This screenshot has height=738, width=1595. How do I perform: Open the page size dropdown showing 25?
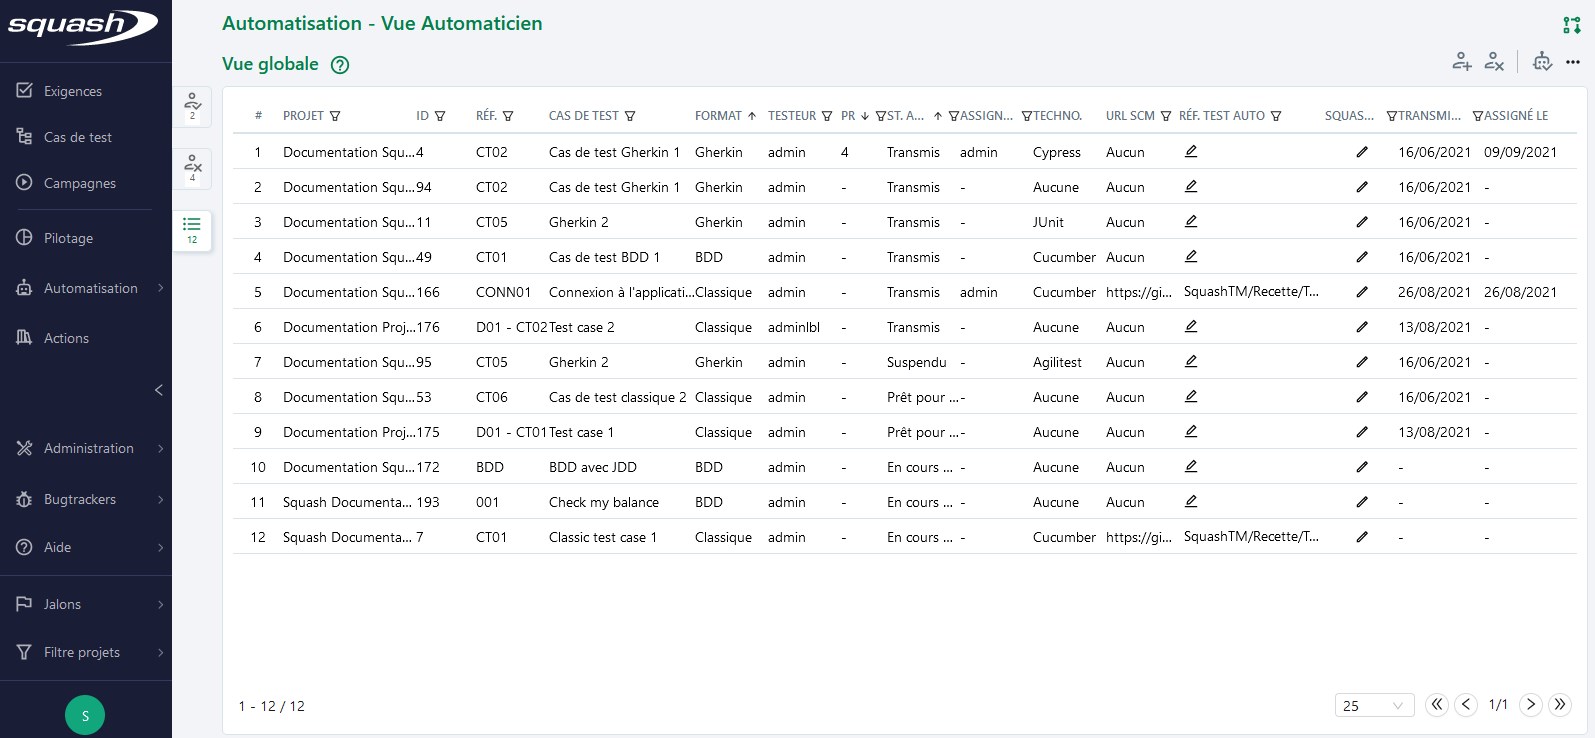[1374, 705]
